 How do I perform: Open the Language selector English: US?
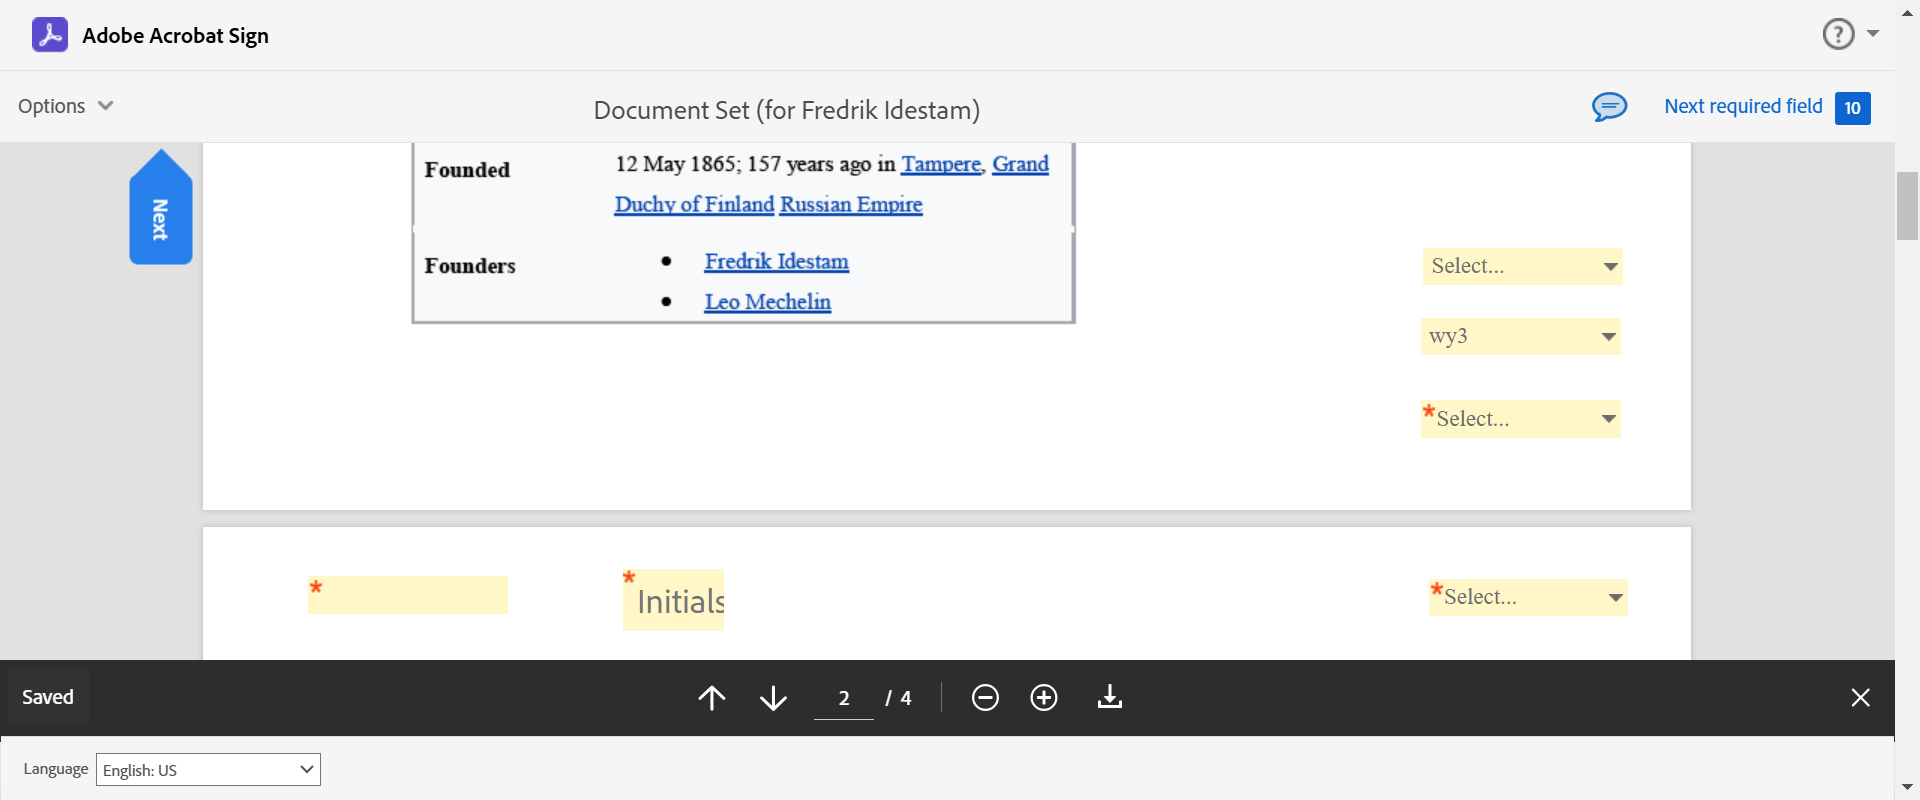(208, 770)
